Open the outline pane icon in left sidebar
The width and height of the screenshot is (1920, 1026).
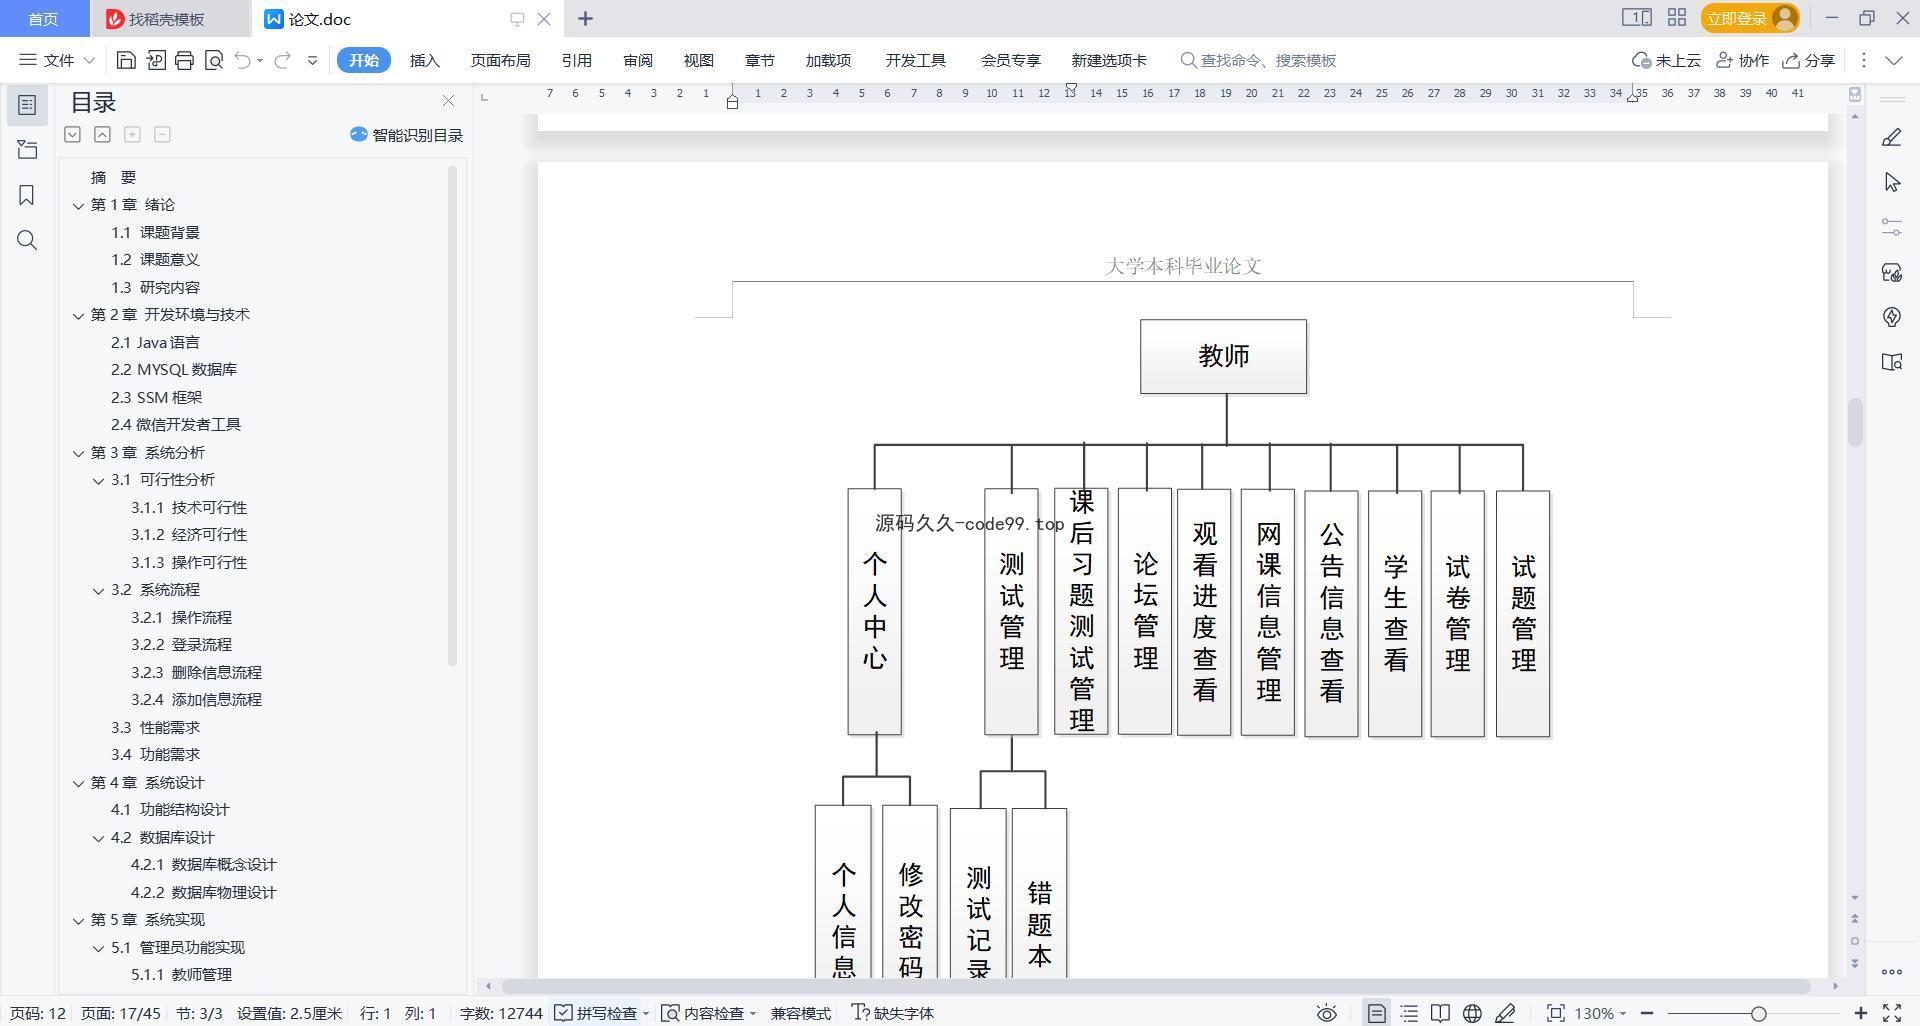pyautogui.click(x=27, y=150)
